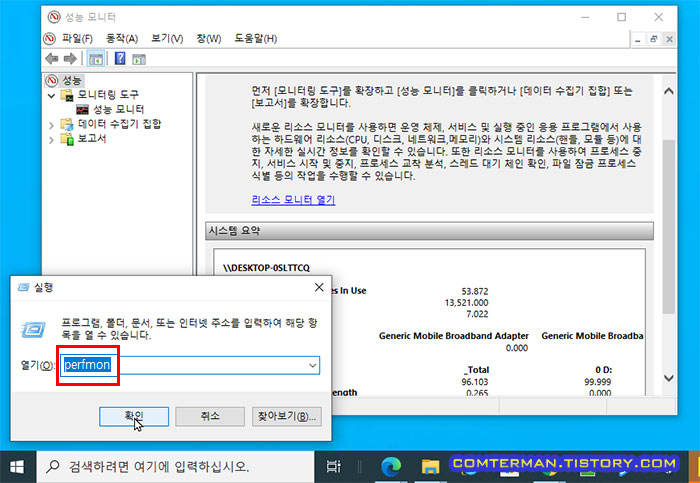Toggle the show/hide action pane icon
The height and width of the screenshot is (483, 700).
tap(139, 58)
